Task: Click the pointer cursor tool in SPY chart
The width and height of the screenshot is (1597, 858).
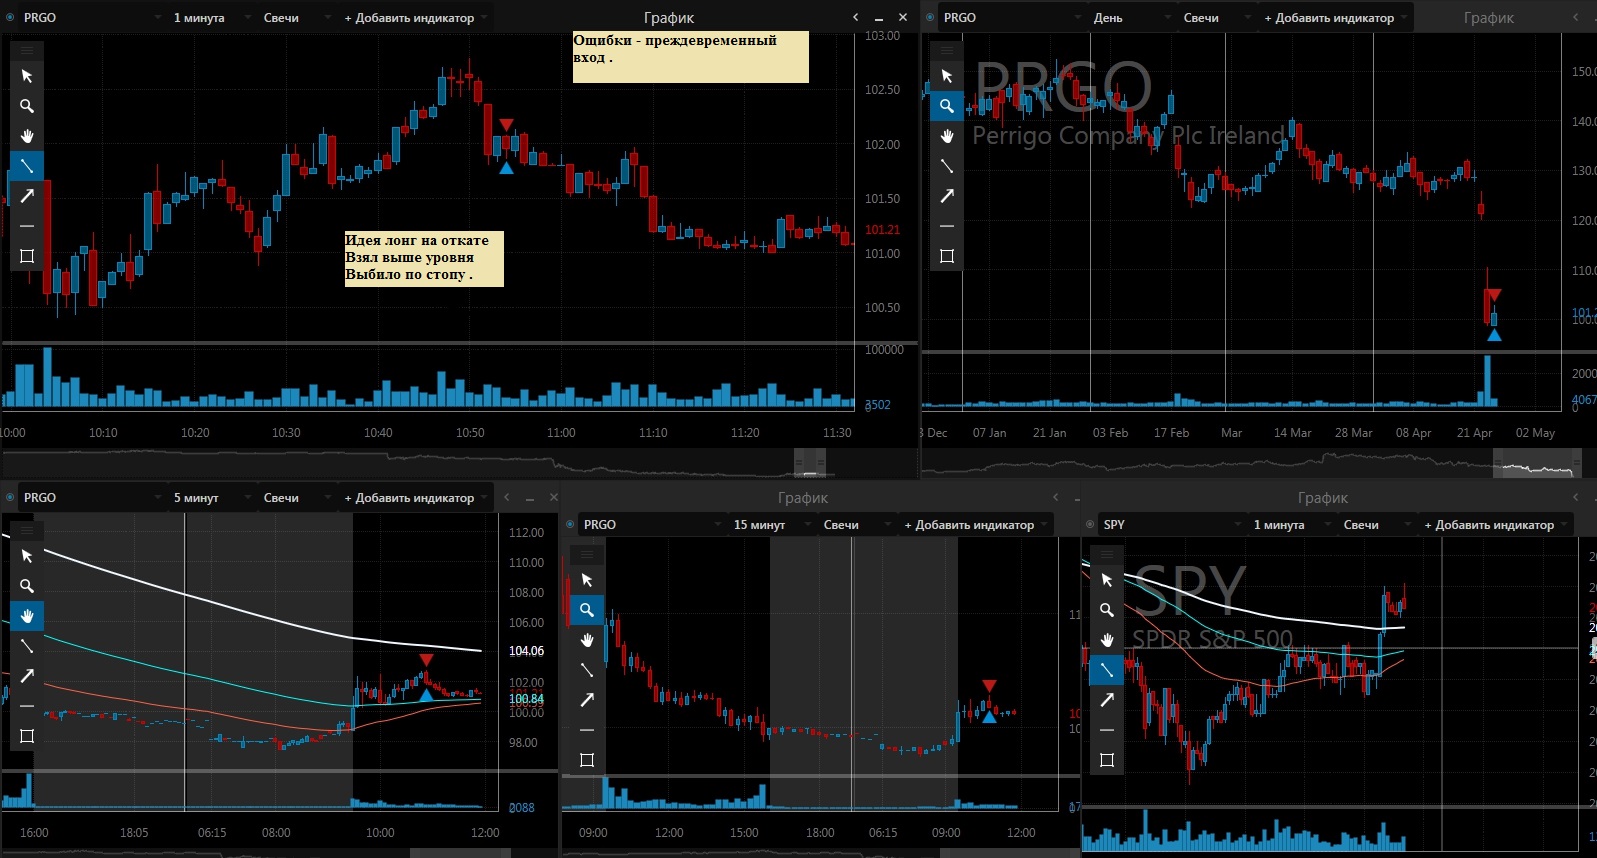Action: (1107, 580)
